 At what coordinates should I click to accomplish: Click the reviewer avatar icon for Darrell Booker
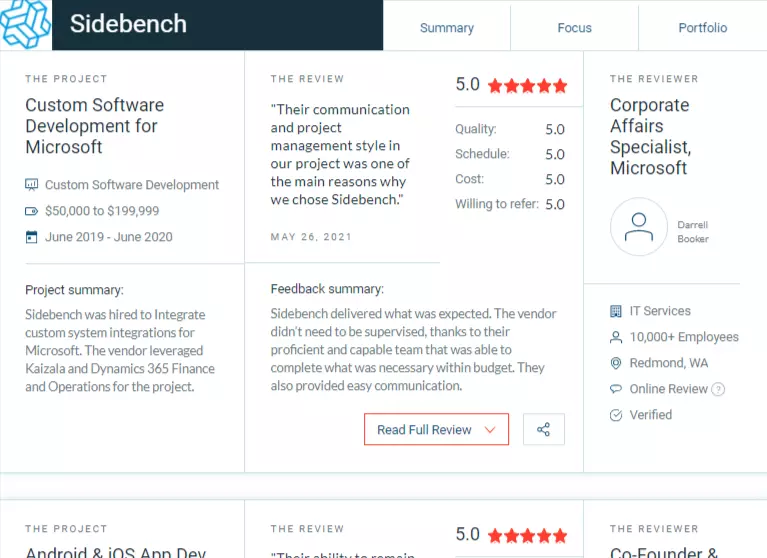pyautogui.click(x=638, y=227)
